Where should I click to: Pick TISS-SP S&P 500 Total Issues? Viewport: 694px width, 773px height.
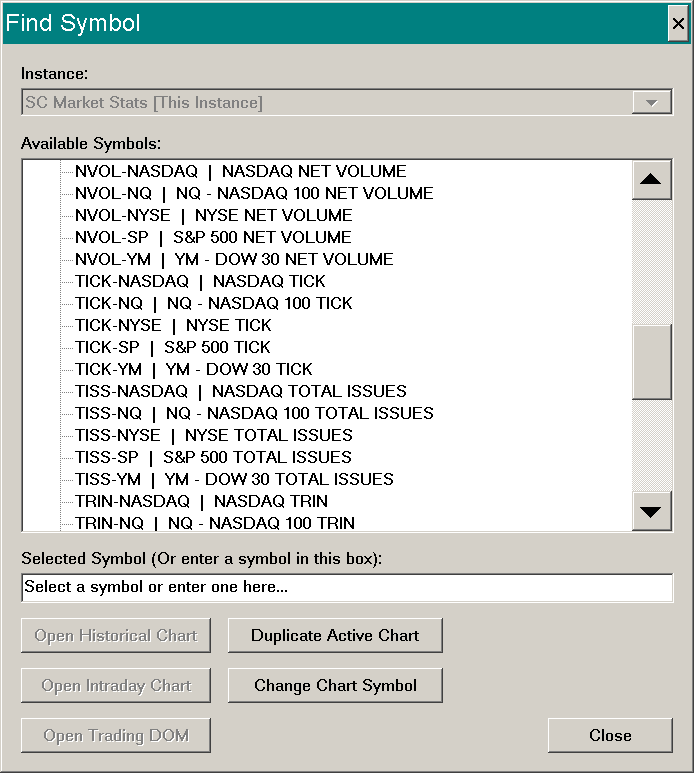click(x=213, y=457)
